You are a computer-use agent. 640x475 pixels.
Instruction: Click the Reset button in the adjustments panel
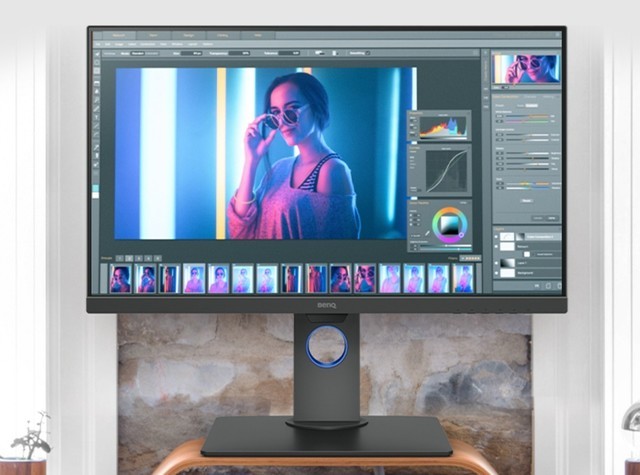tap(527, 201)
